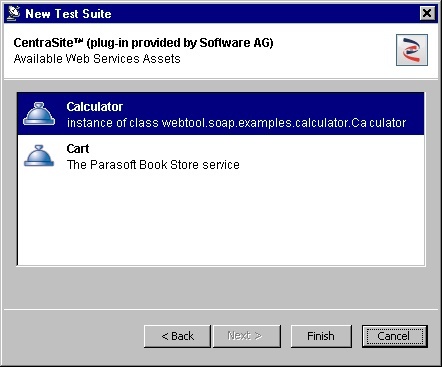Click the Calculator service bell icon
442x367 pixels.
click(39, 114)
